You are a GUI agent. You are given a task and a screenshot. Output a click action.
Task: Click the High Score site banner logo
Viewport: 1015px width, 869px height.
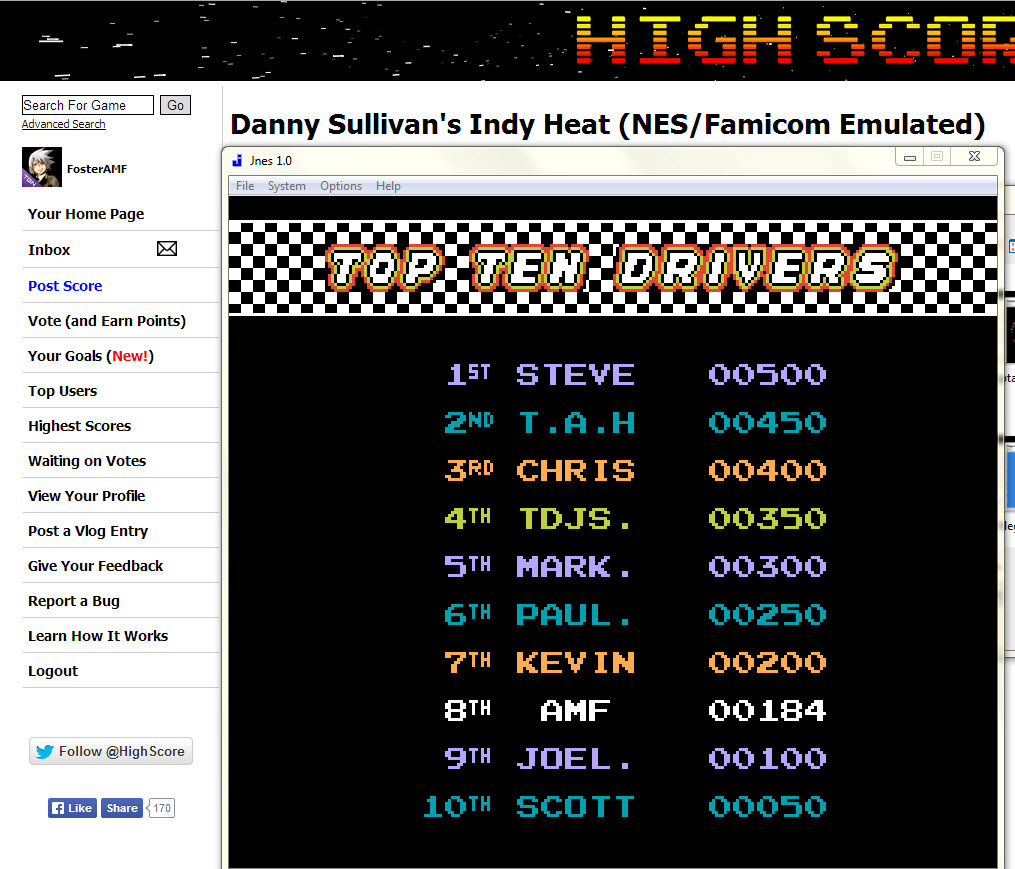point(795,40)
